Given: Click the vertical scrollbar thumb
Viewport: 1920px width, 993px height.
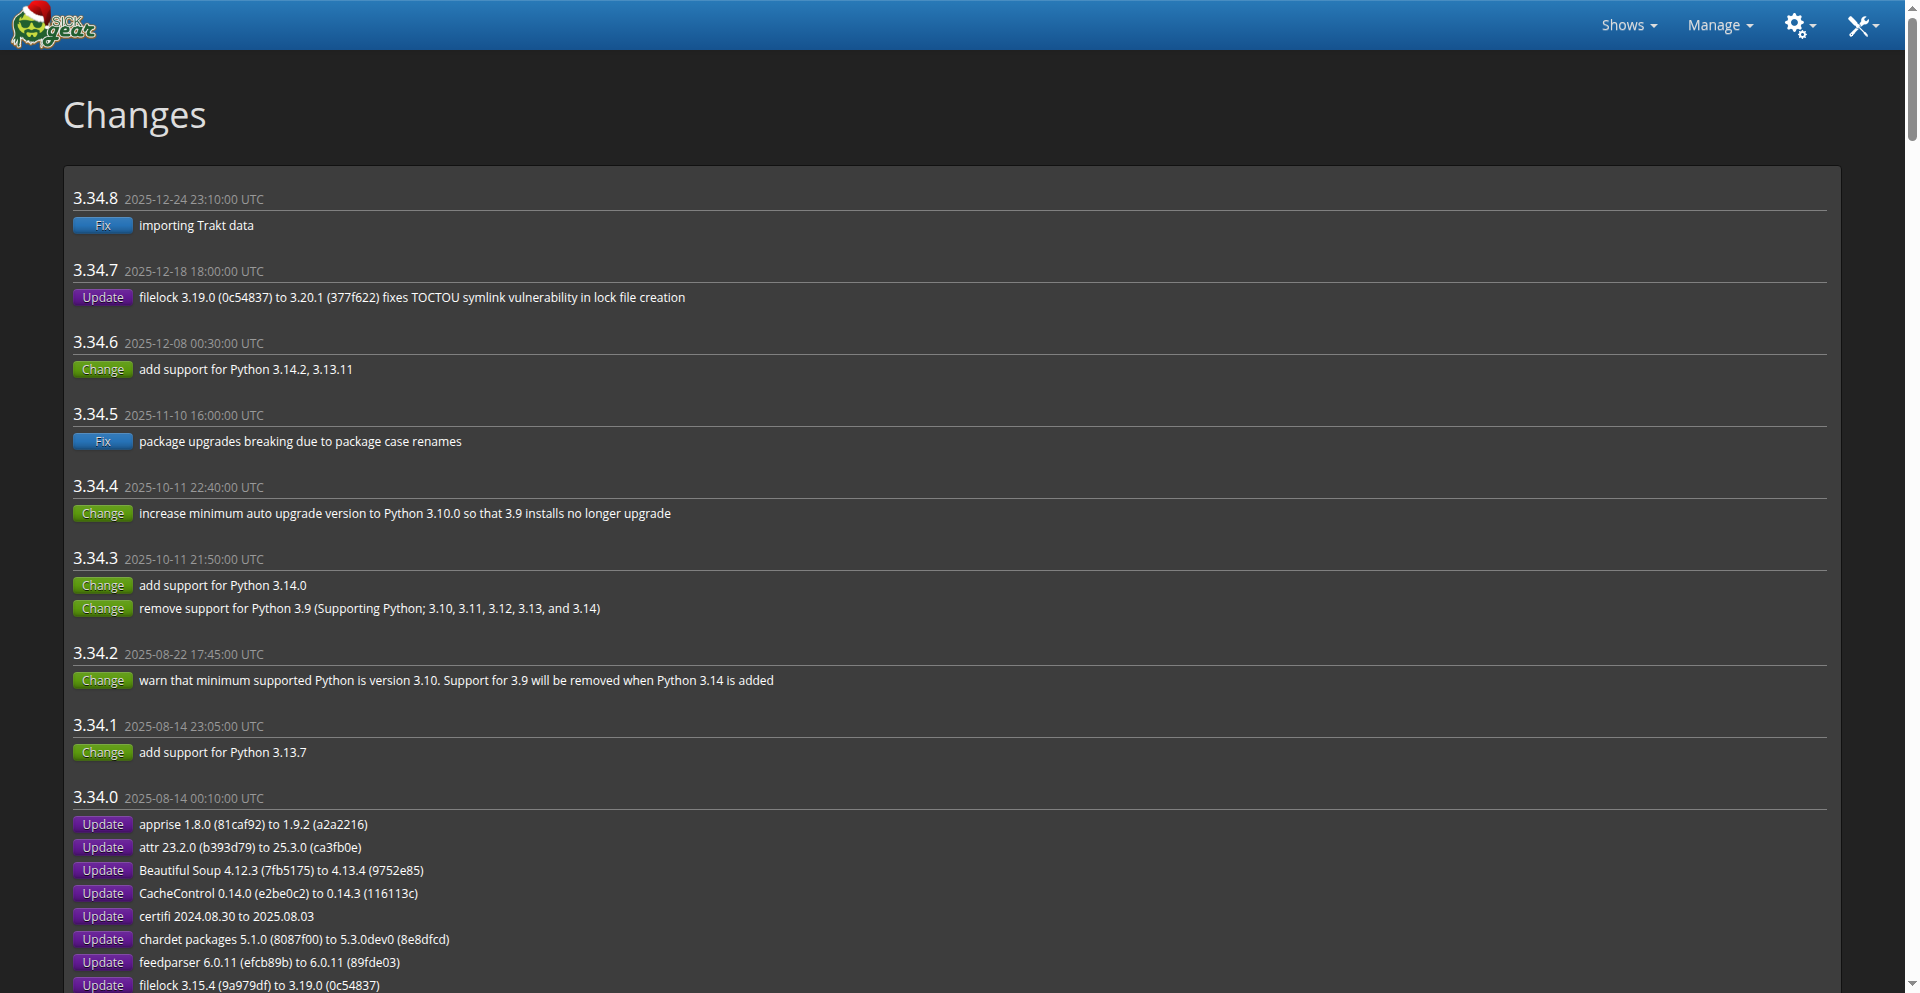Looking at the screenshot, I should pyautogui.click(x=1912, y=80).
